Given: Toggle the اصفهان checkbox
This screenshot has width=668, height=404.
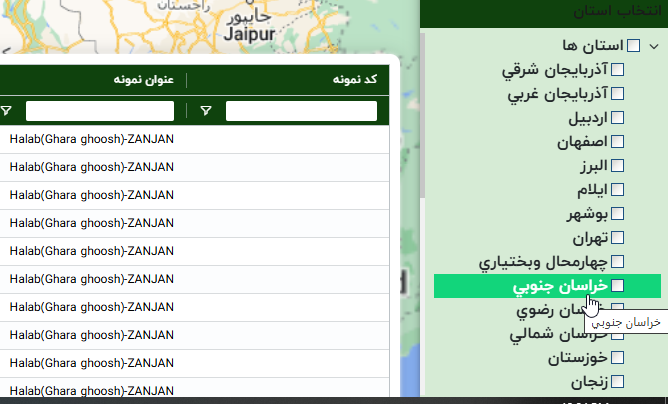Looking at the screenshot, I should (x=617, y=142).
